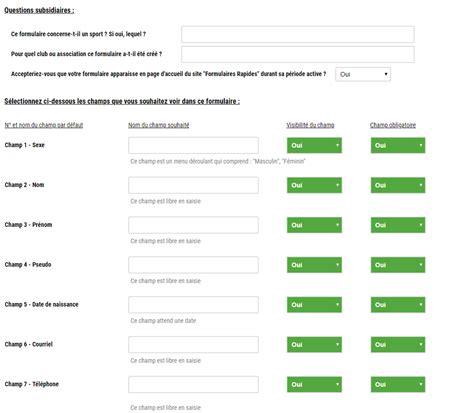Open mandatory dropdown for Champ 1 - Sexe

point(398,145)
